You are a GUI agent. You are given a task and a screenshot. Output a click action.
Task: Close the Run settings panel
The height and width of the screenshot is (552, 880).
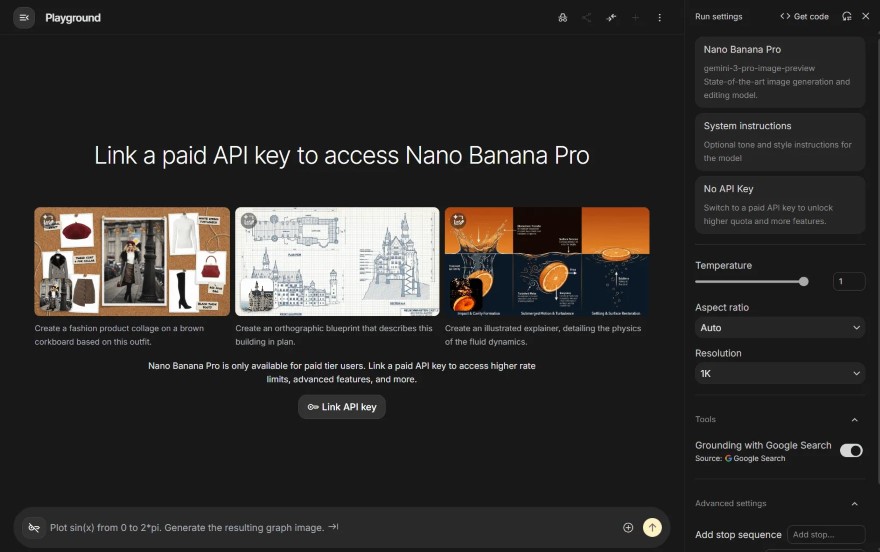coord(865,17)
